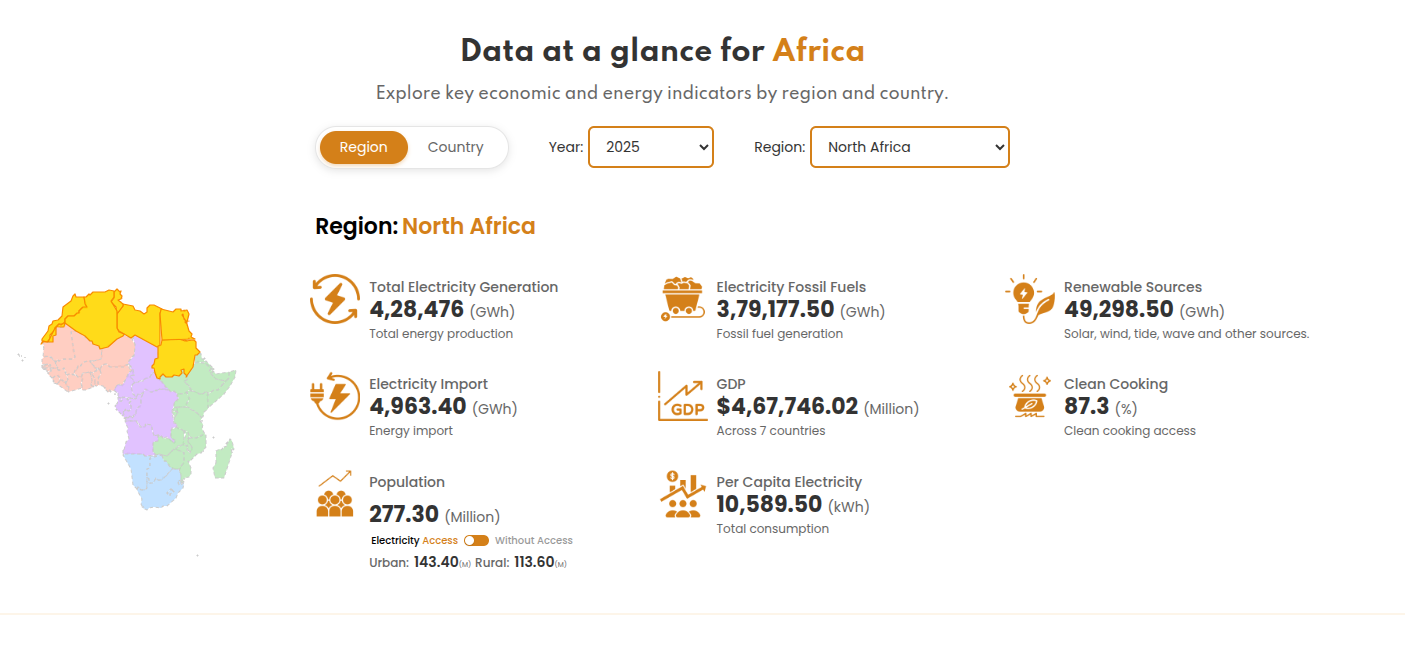The width and height of the screenshot is (1405, 649).
Task: Click the Clean Cooking stove icon
Action: pos(1029,396)
